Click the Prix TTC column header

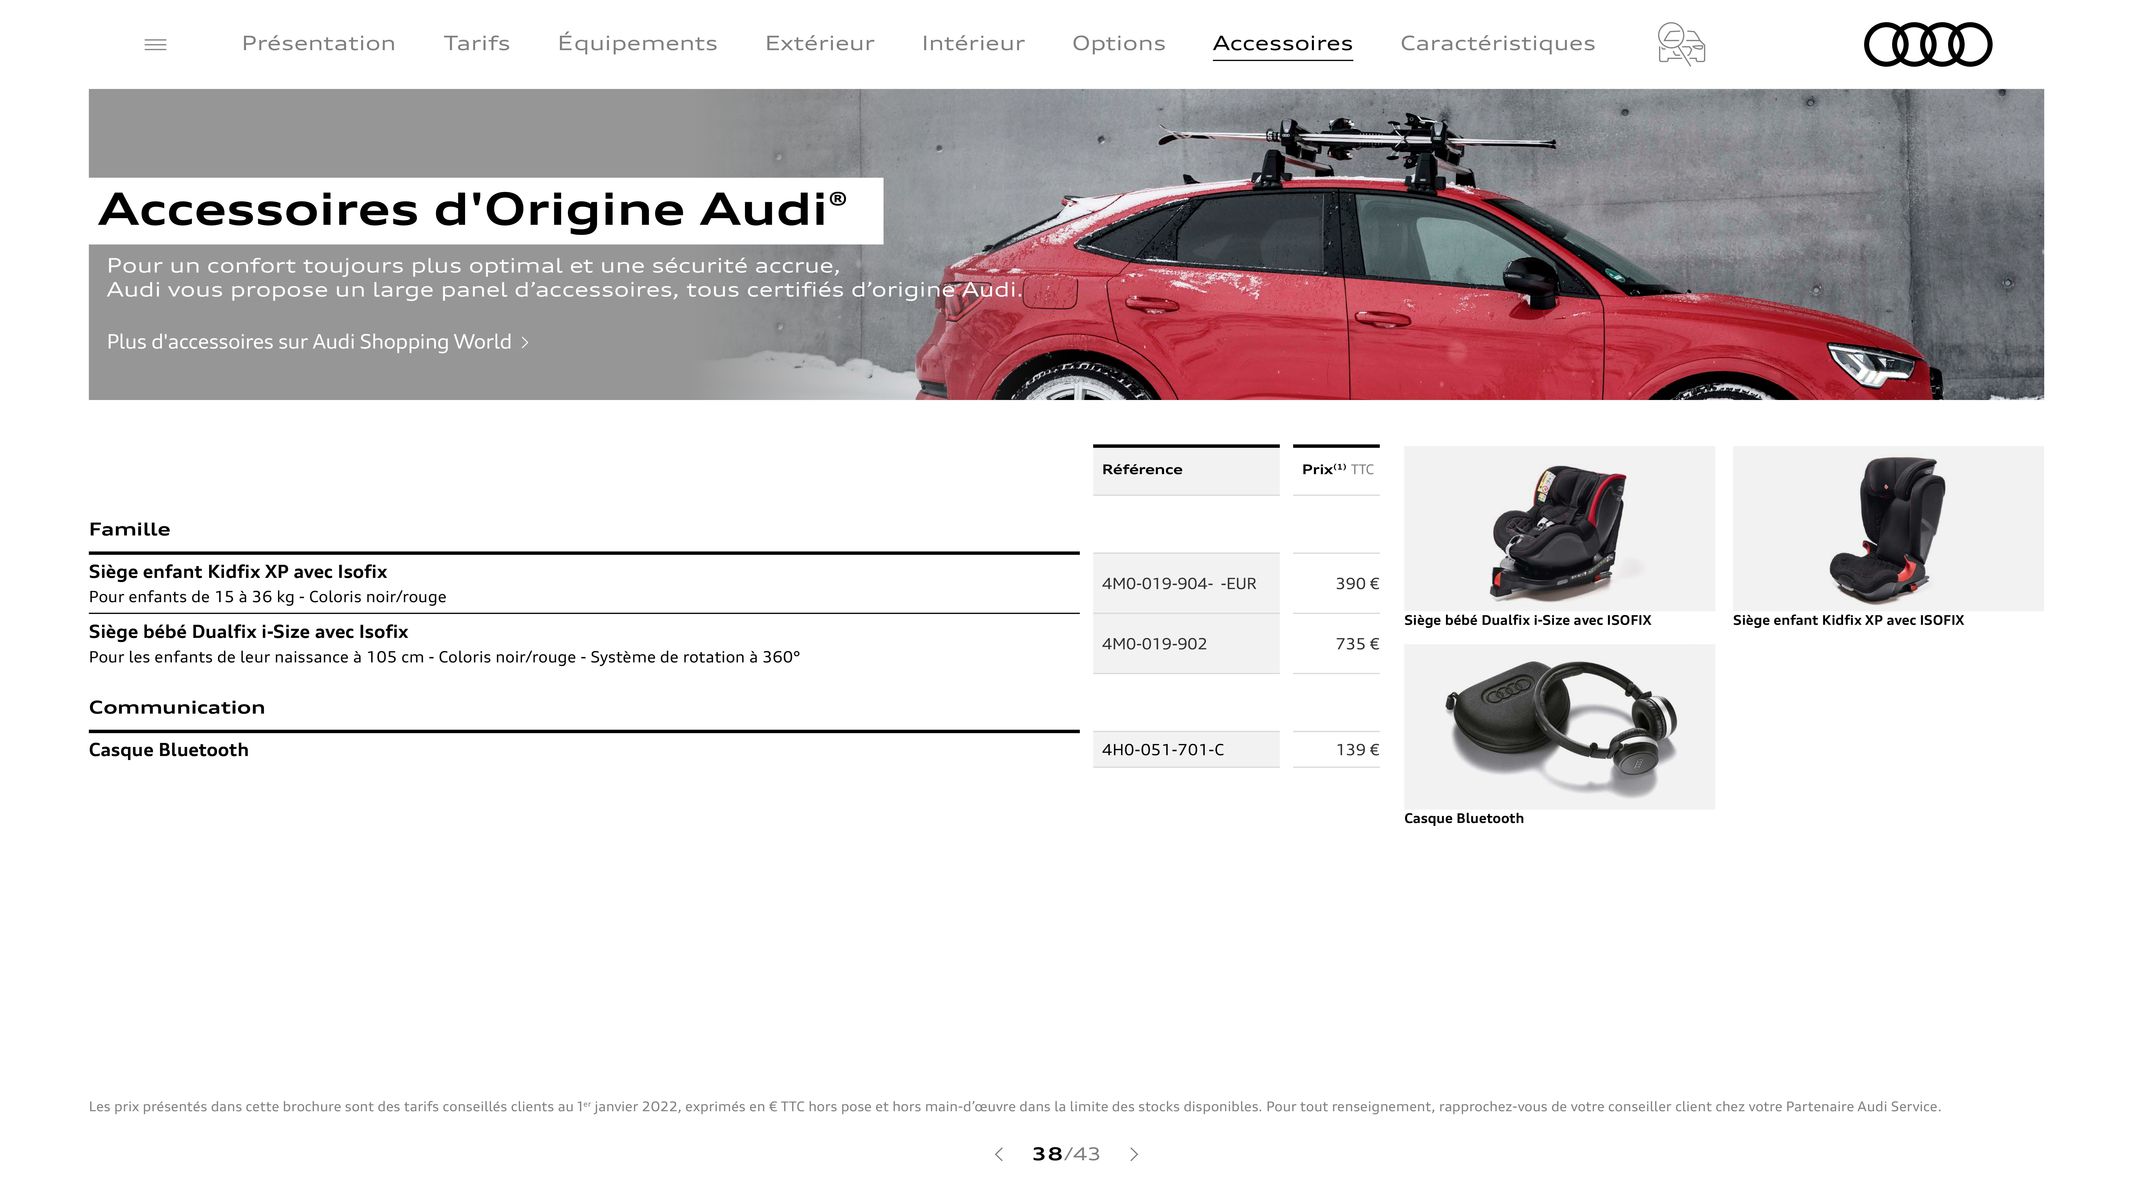pos(1336,470)
